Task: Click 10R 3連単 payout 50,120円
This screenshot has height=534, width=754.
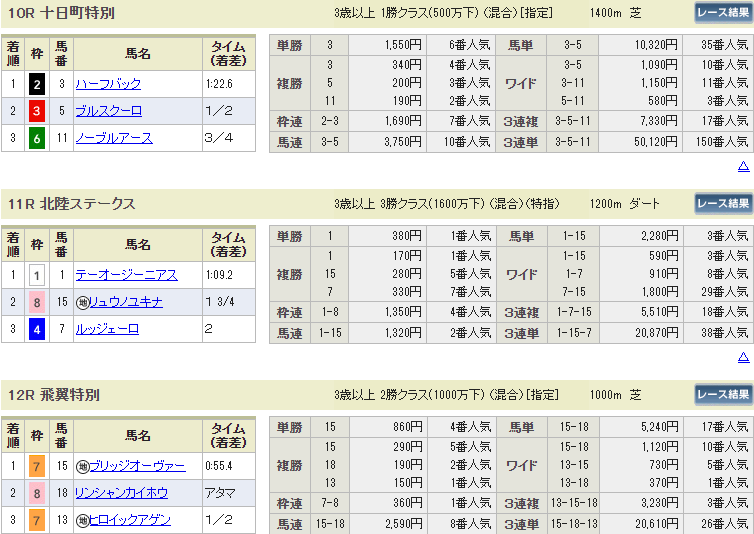Action: coord(656,142)
